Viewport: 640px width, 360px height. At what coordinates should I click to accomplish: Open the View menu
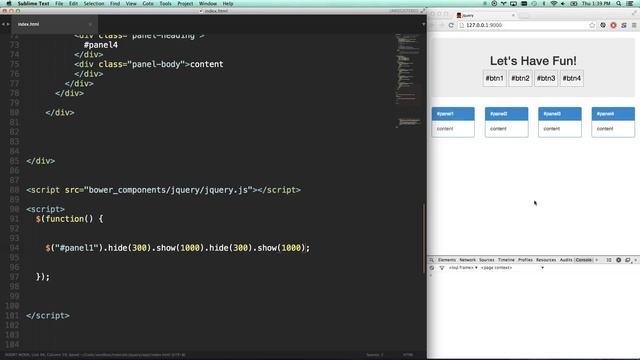[x=131, y=3]
